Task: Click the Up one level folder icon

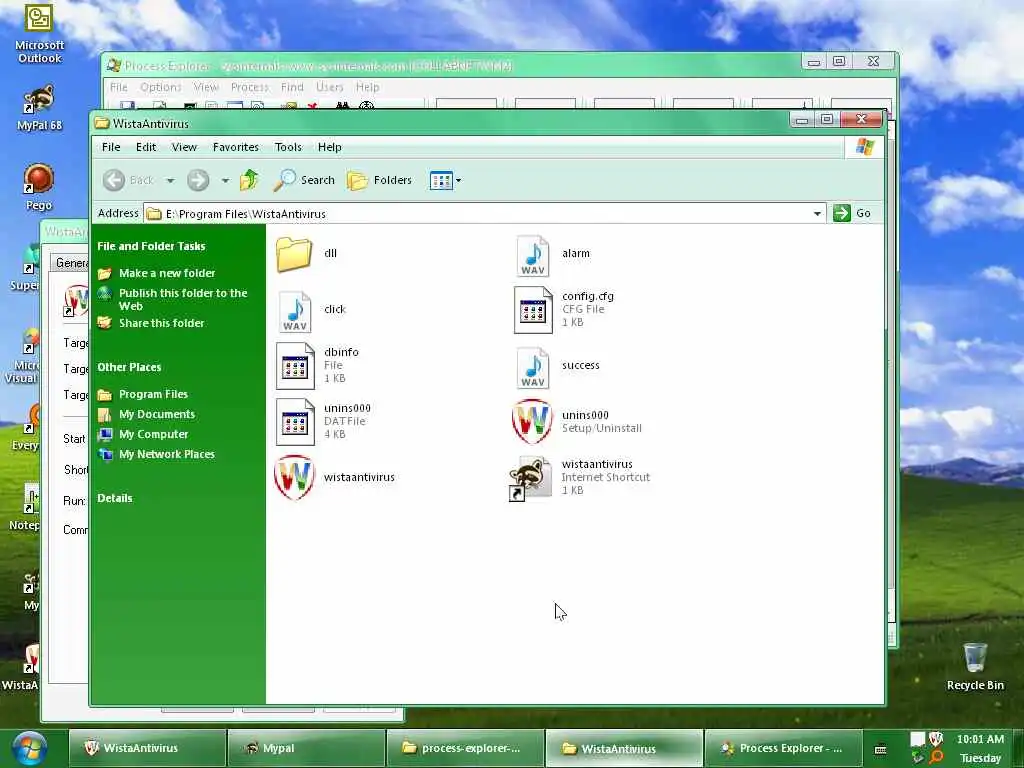Action: [x=249, y=180]
